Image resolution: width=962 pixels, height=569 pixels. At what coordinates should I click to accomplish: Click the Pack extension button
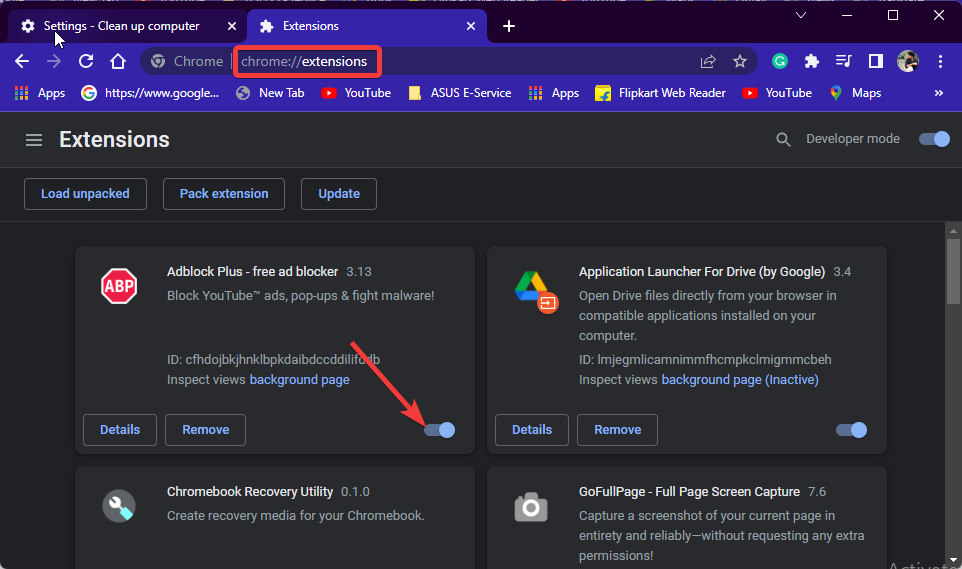pos(224,194)
